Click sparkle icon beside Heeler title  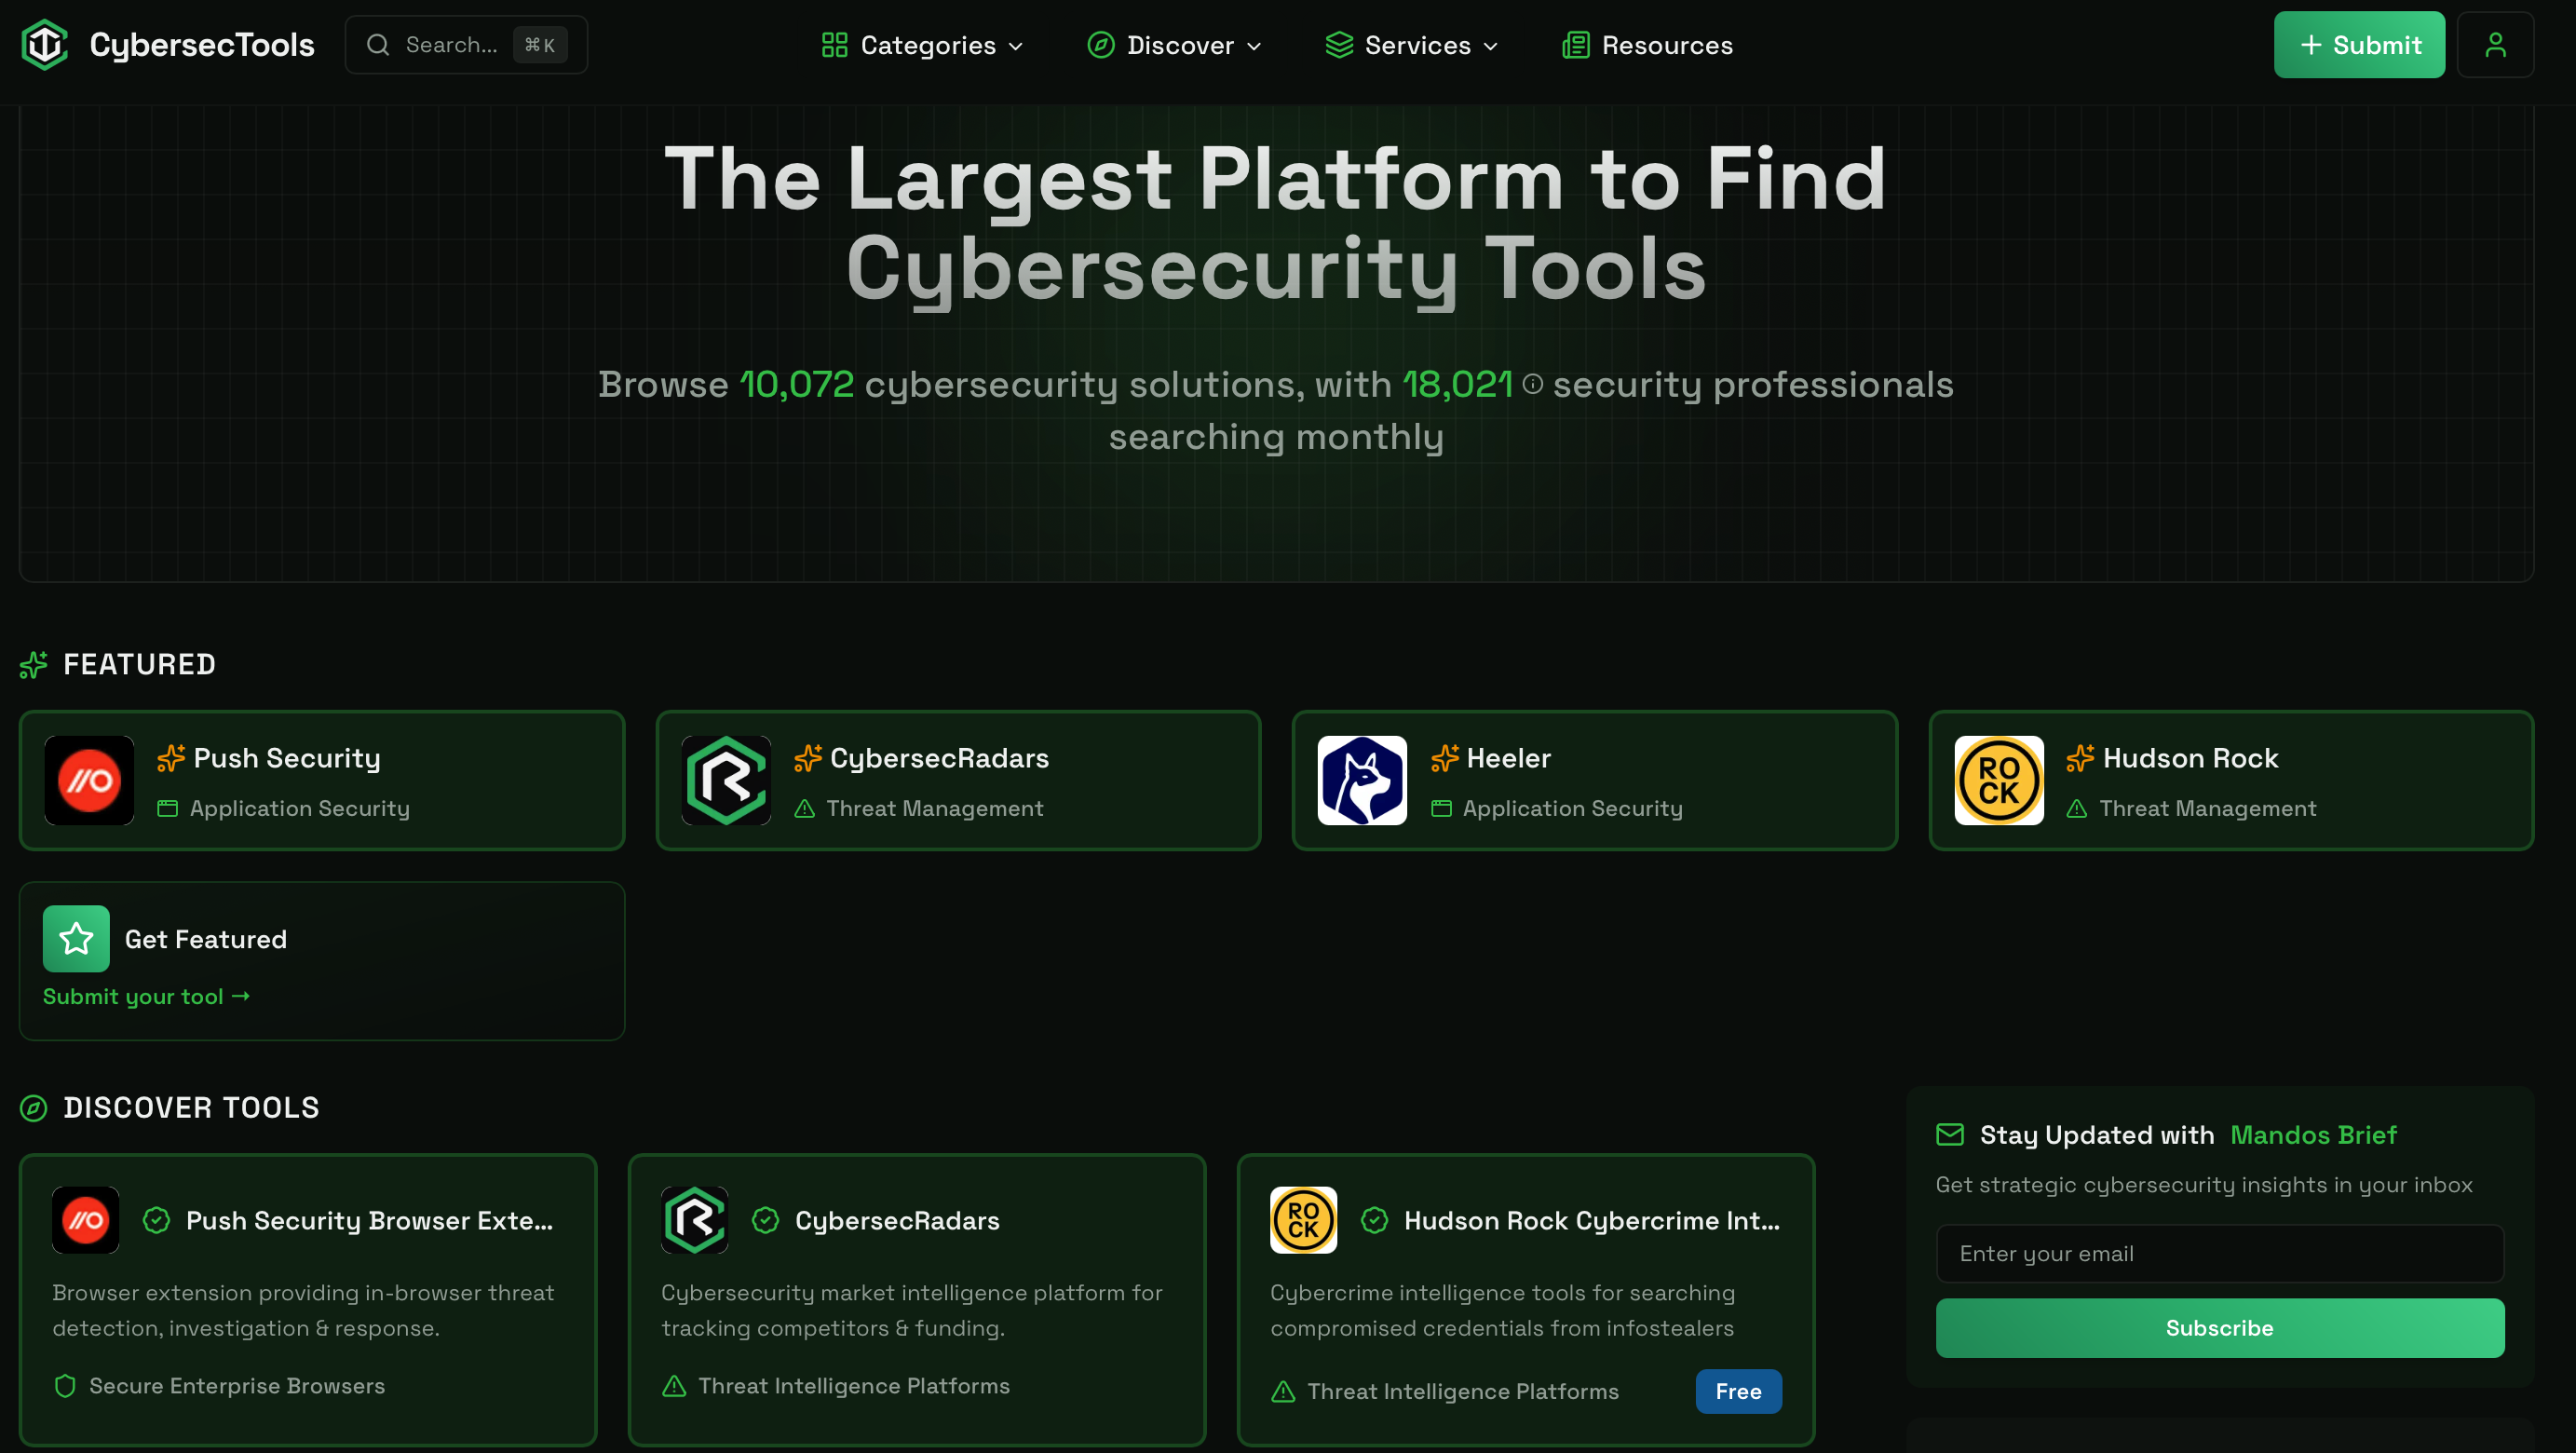1444,757
